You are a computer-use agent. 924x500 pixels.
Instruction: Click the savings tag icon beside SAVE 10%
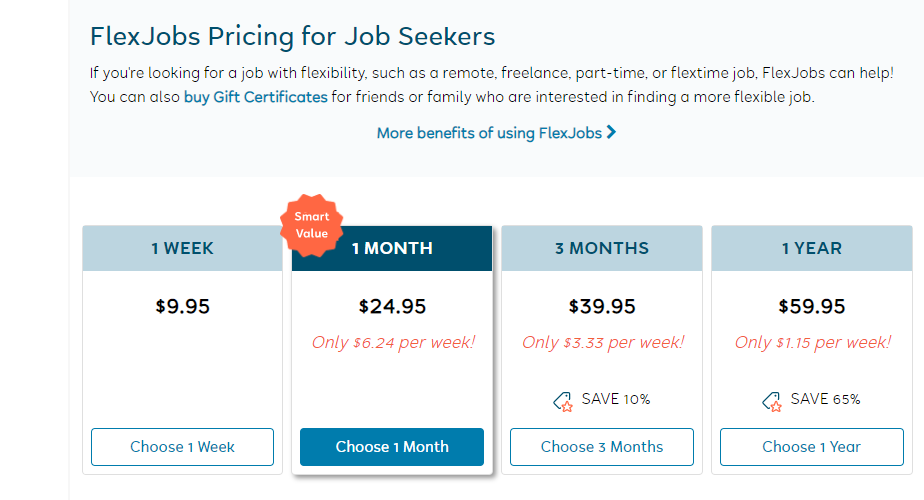pos(563,401)
